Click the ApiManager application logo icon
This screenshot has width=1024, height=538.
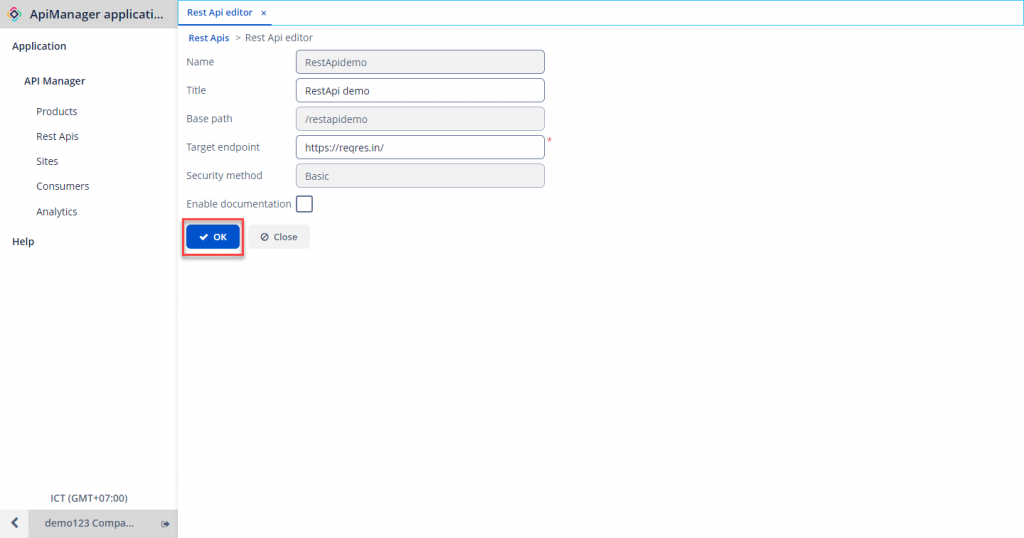coord(14,14)
